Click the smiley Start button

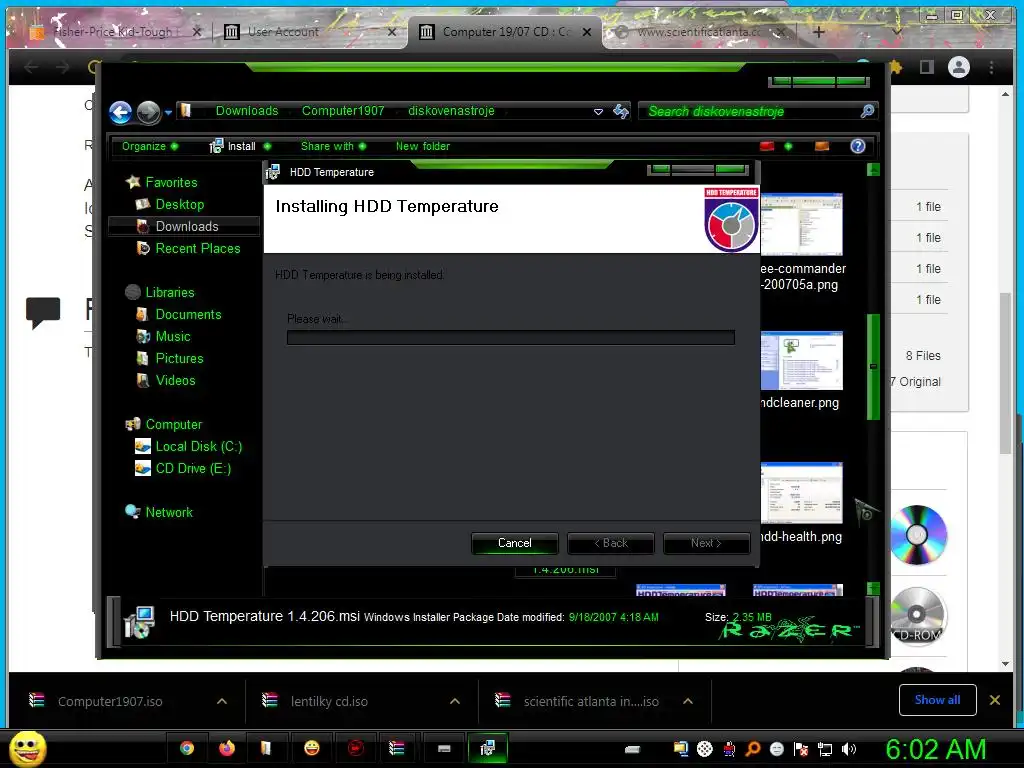(27, 748)
